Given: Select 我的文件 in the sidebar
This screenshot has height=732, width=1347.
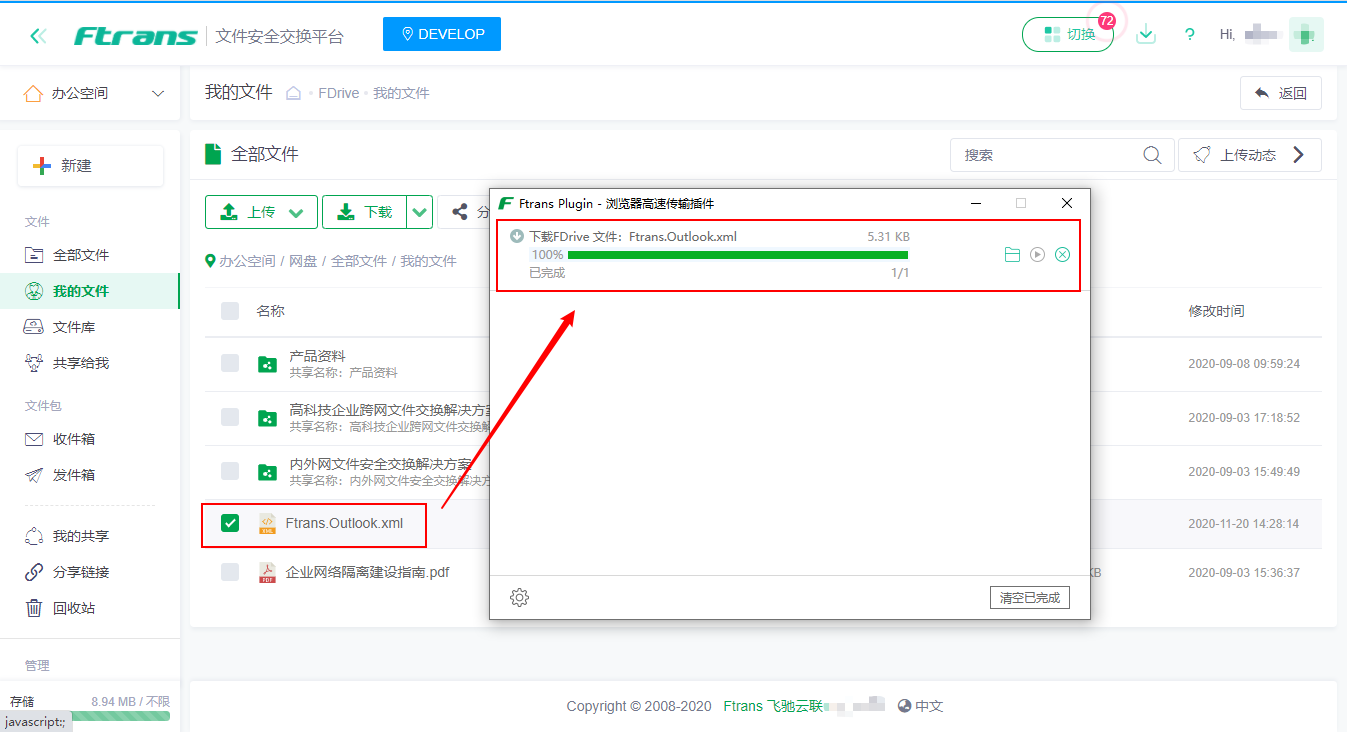Looking at the screenshot, I should click(x=80, y=291).
